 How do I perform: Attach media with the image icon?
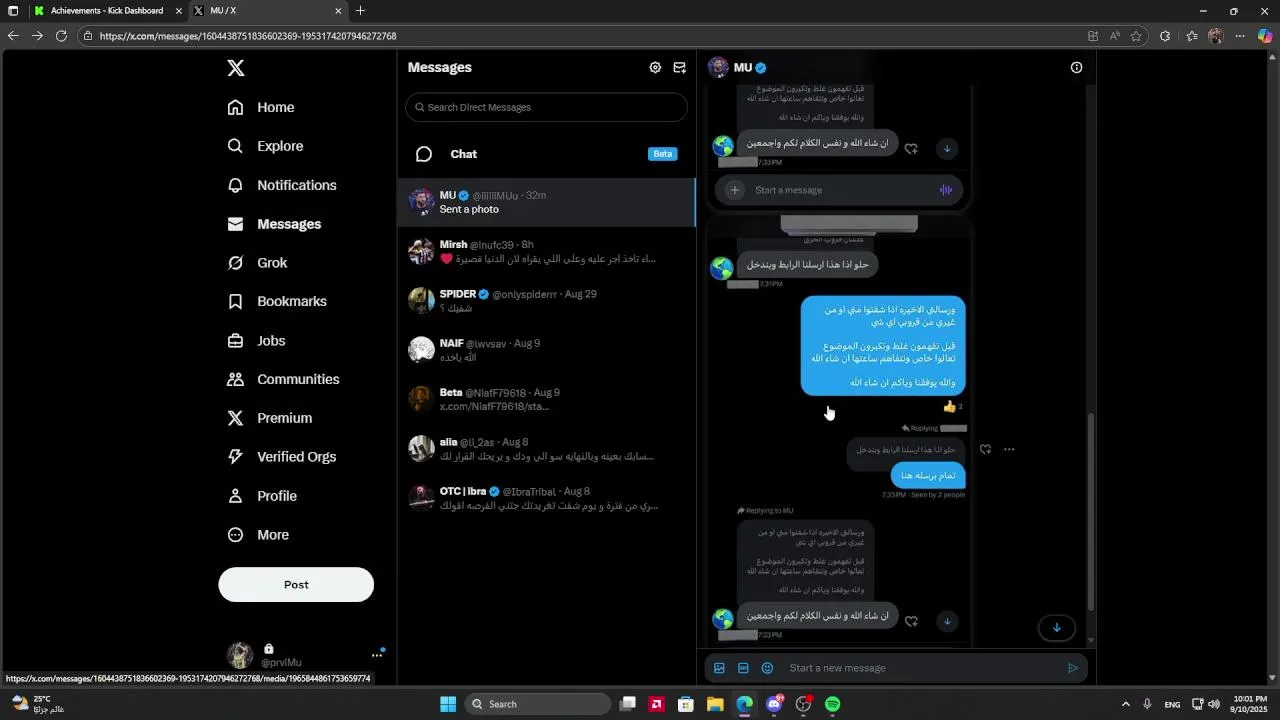point(719,668)
